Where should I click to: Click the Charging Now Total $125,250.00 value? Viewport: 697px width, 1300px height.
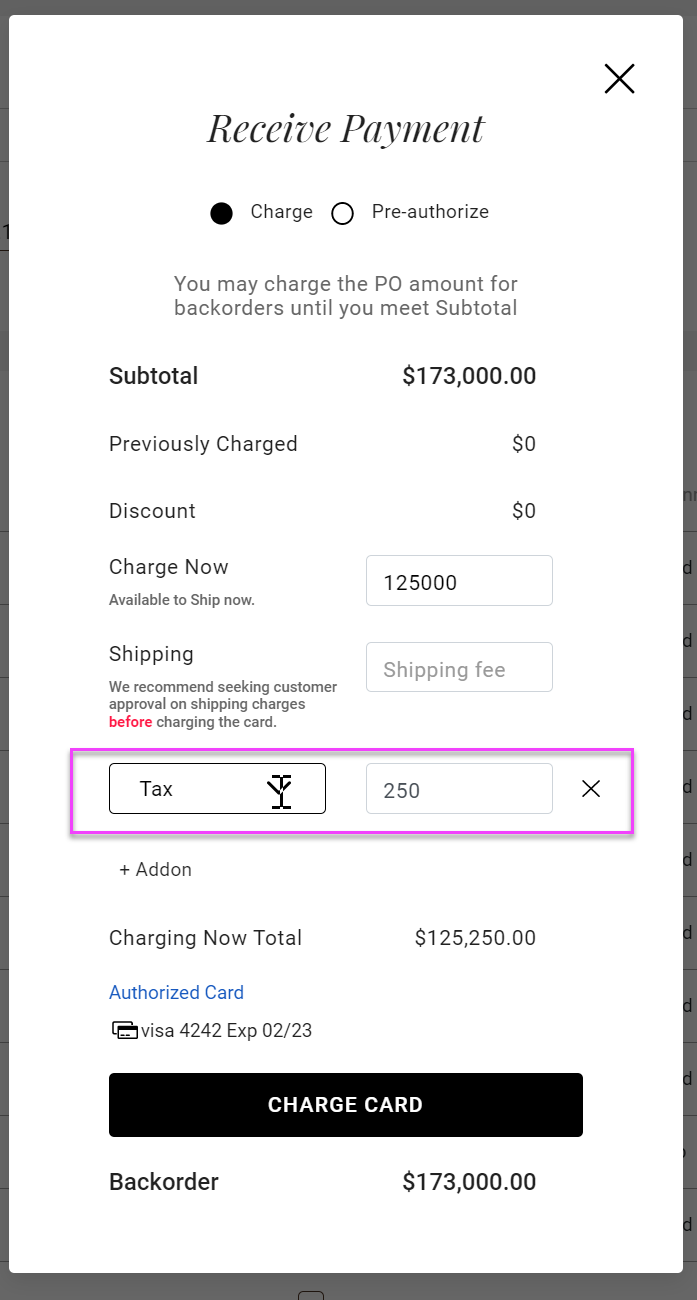(475, 939)
